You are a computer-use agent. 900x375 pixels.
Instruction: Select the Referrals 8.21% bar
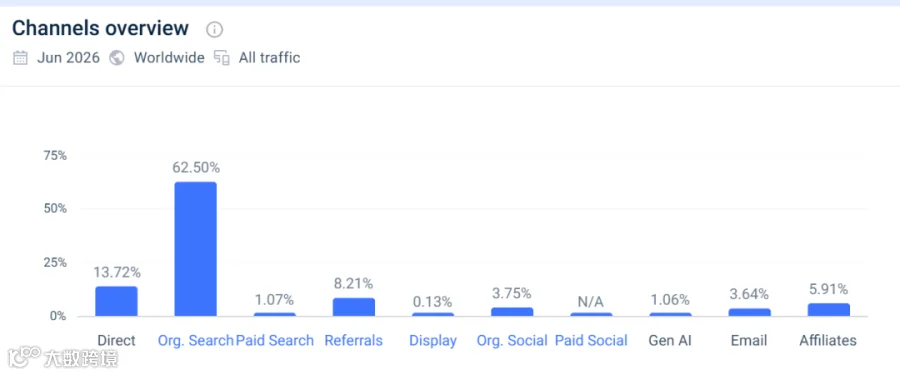(354, 307)
